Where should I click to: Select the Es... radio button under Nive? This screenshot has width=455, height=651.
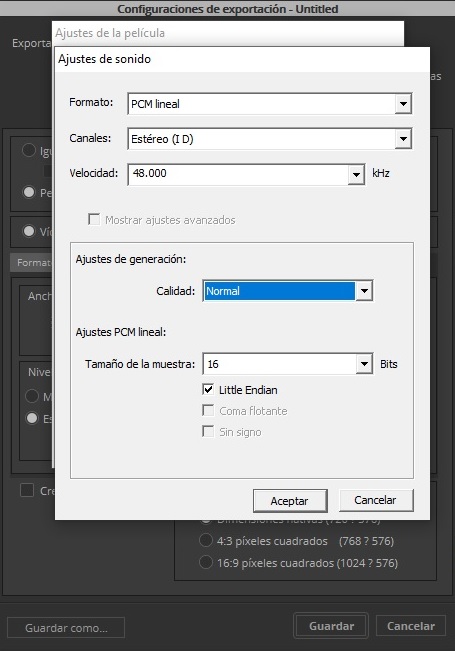[x=32, y=418]
